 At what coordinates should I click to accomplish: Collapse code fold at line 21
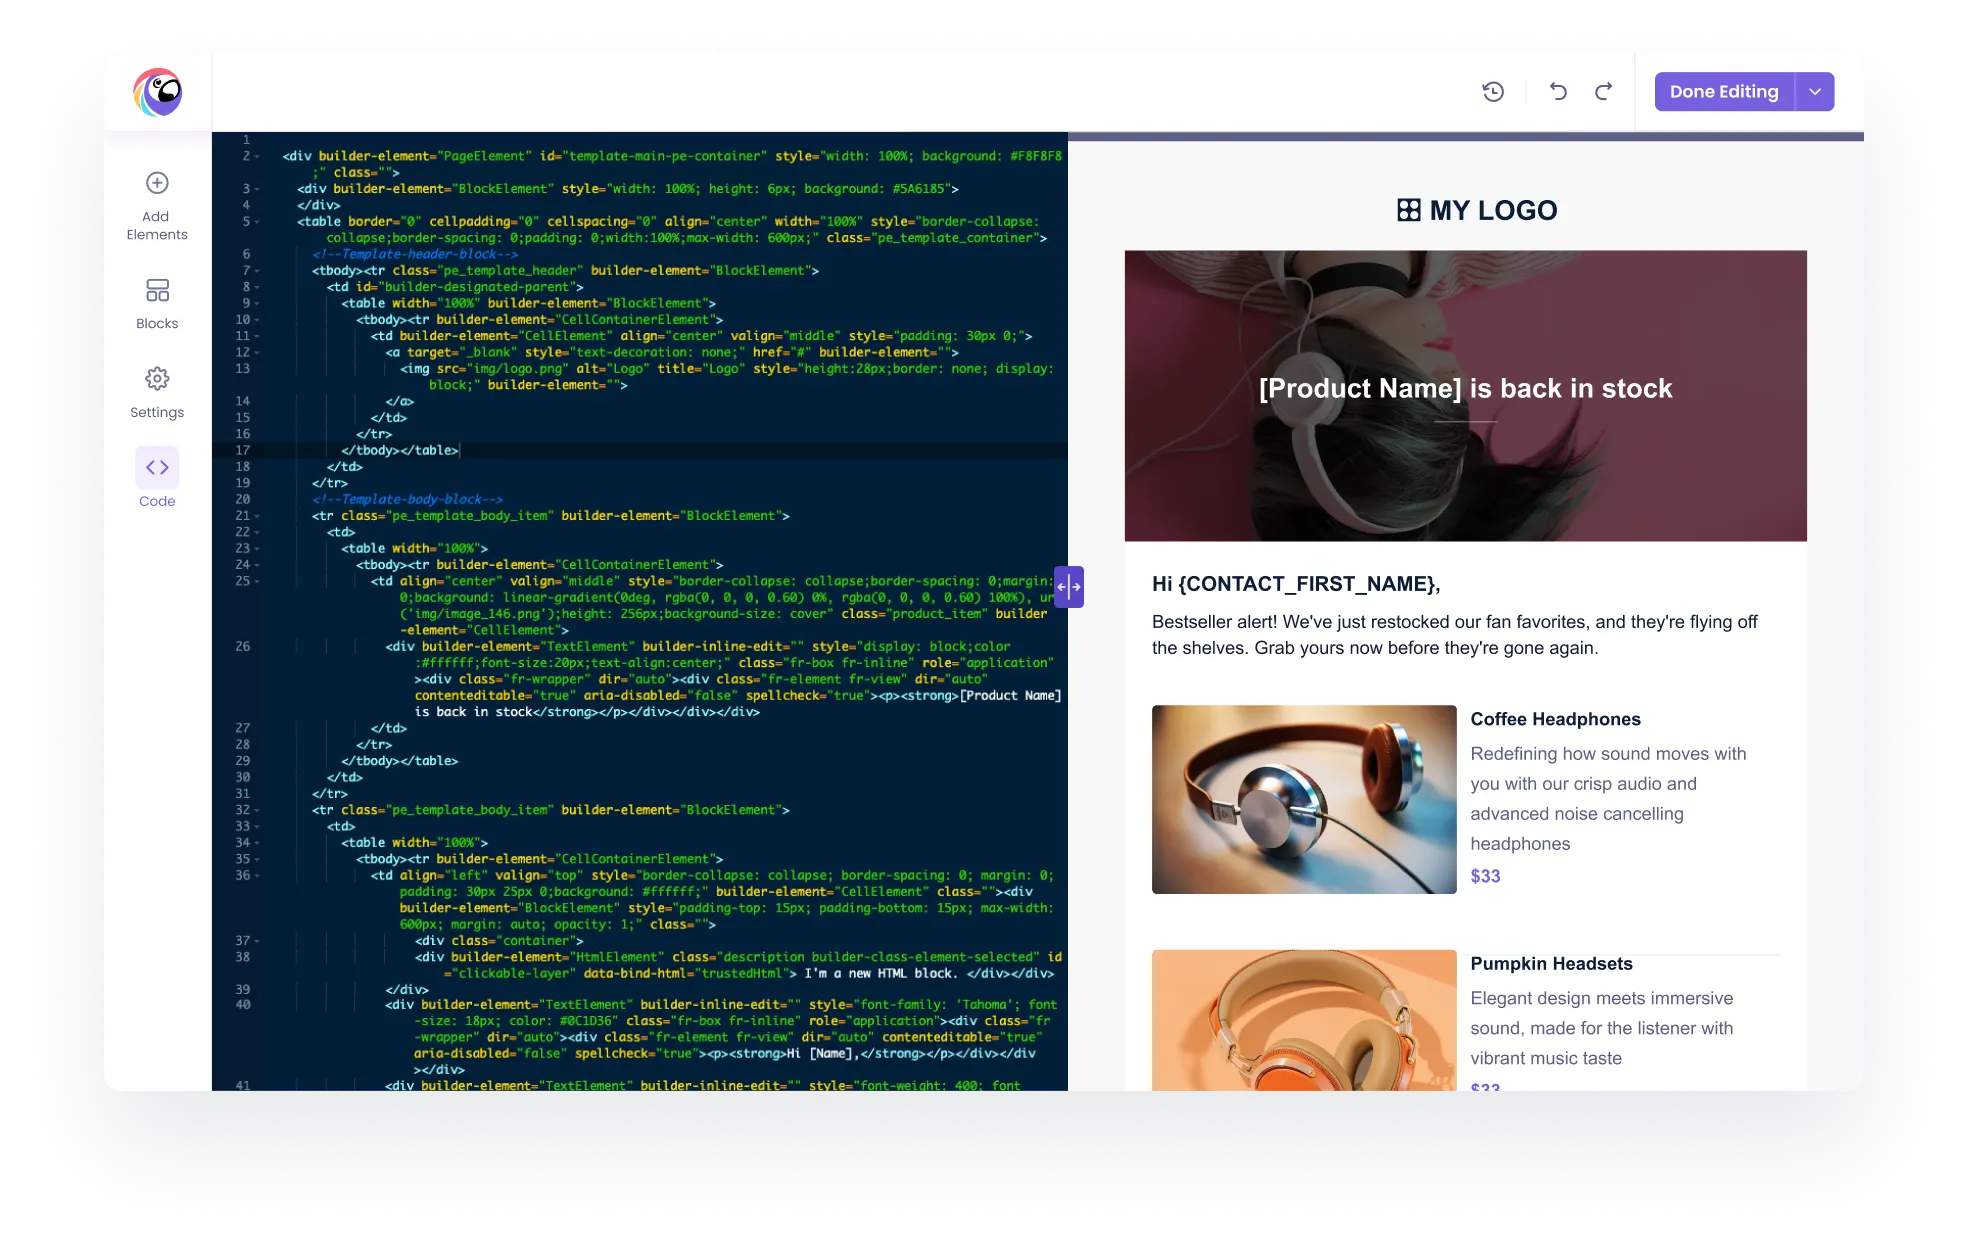point(257,516)
